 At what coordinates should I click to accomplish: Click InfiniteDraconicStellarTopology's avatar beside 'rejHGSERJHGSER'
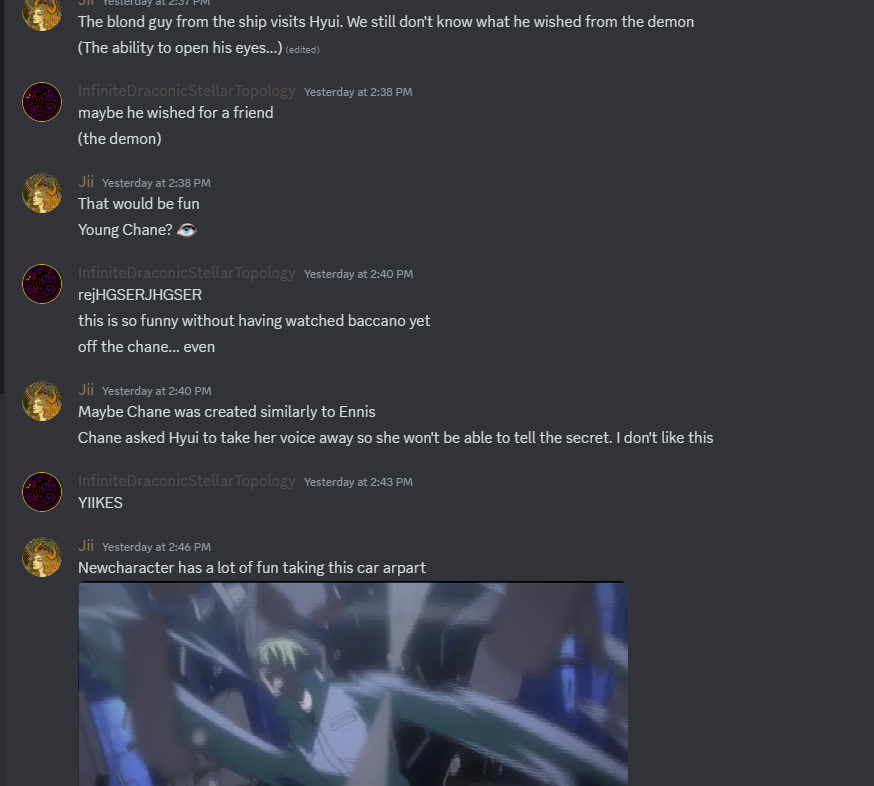(x=42, y=284)
